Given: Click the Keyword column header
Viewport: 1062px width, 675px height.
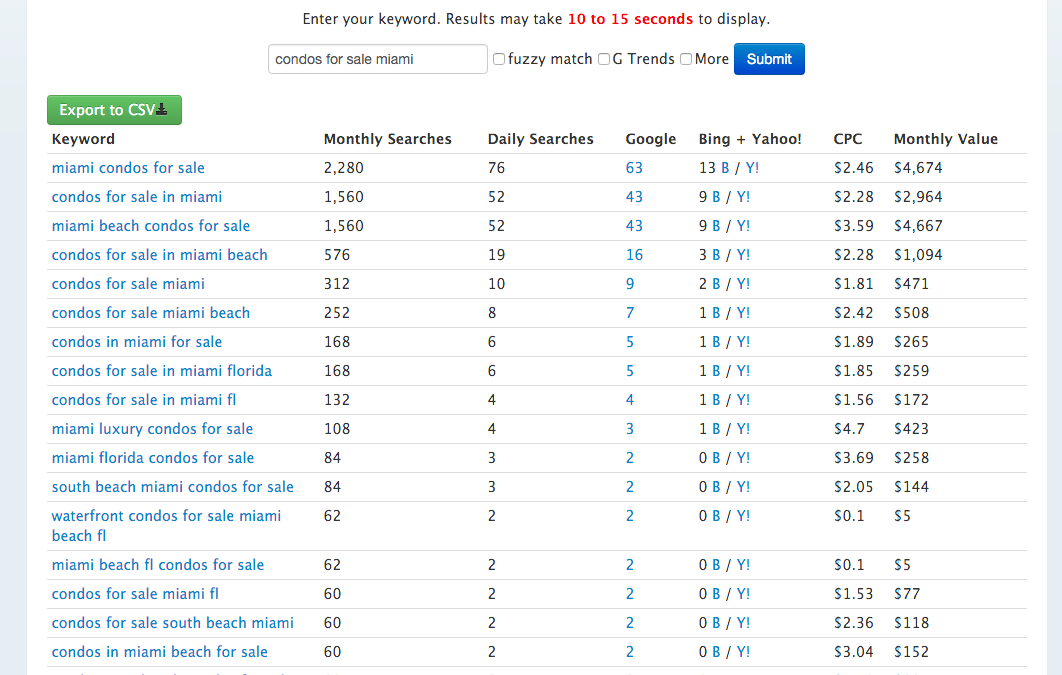Looking at the screenshot, I should tap(83, 139).
